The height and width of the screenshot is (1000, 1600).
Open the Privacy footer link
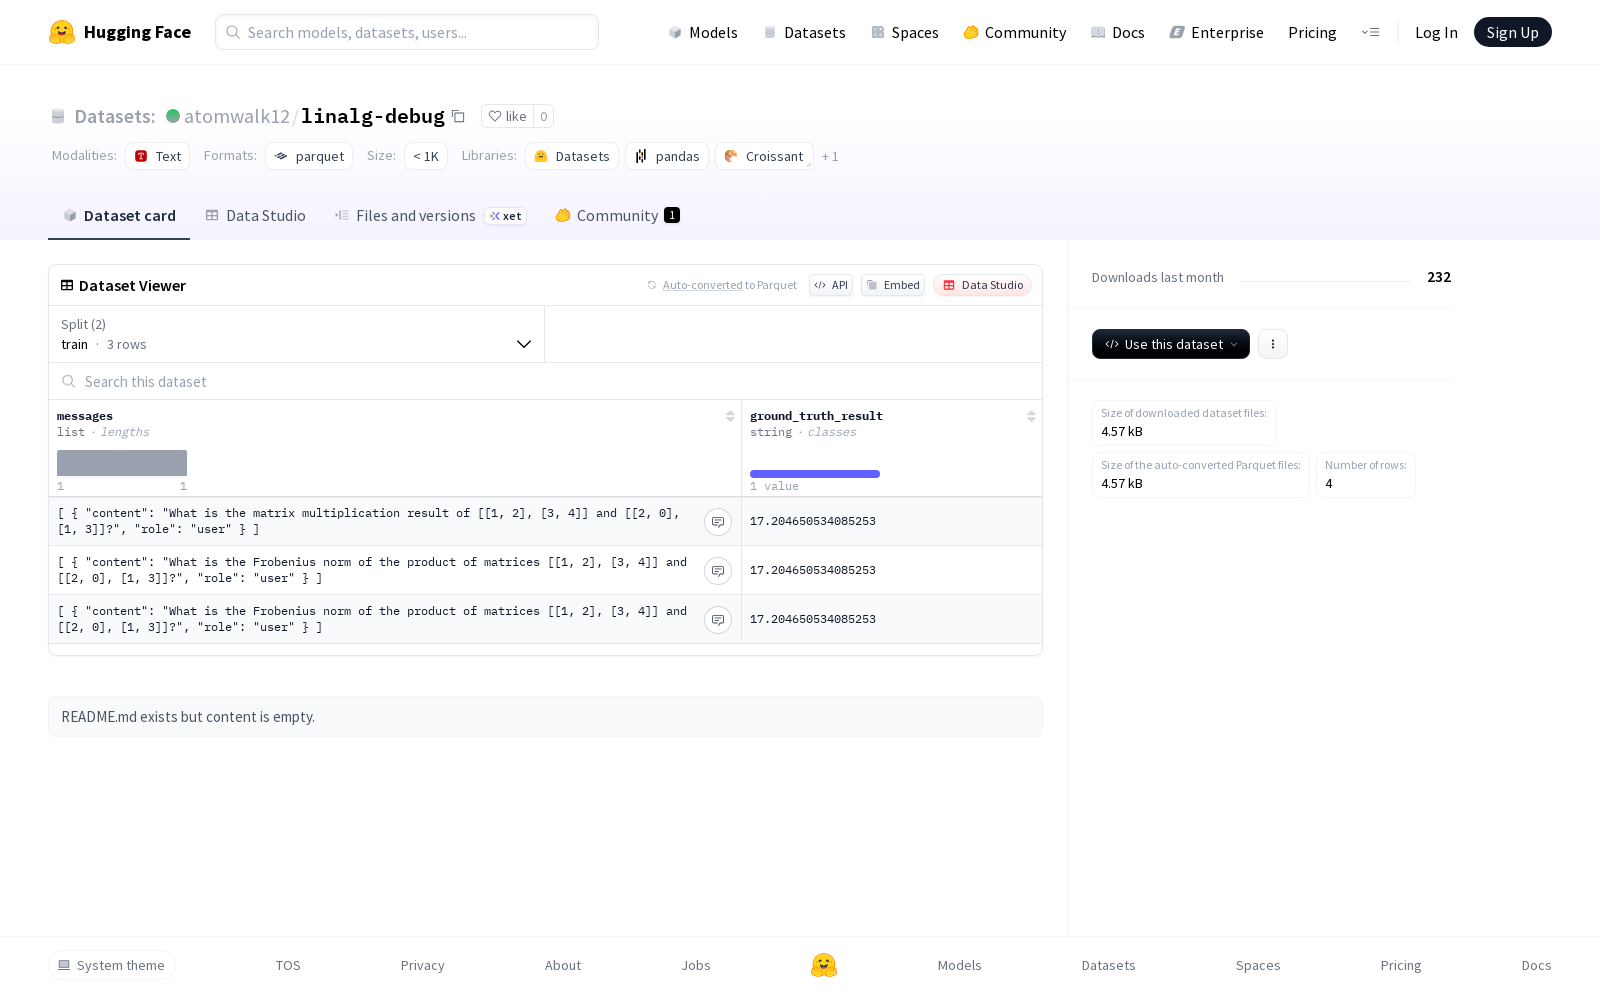422,965
